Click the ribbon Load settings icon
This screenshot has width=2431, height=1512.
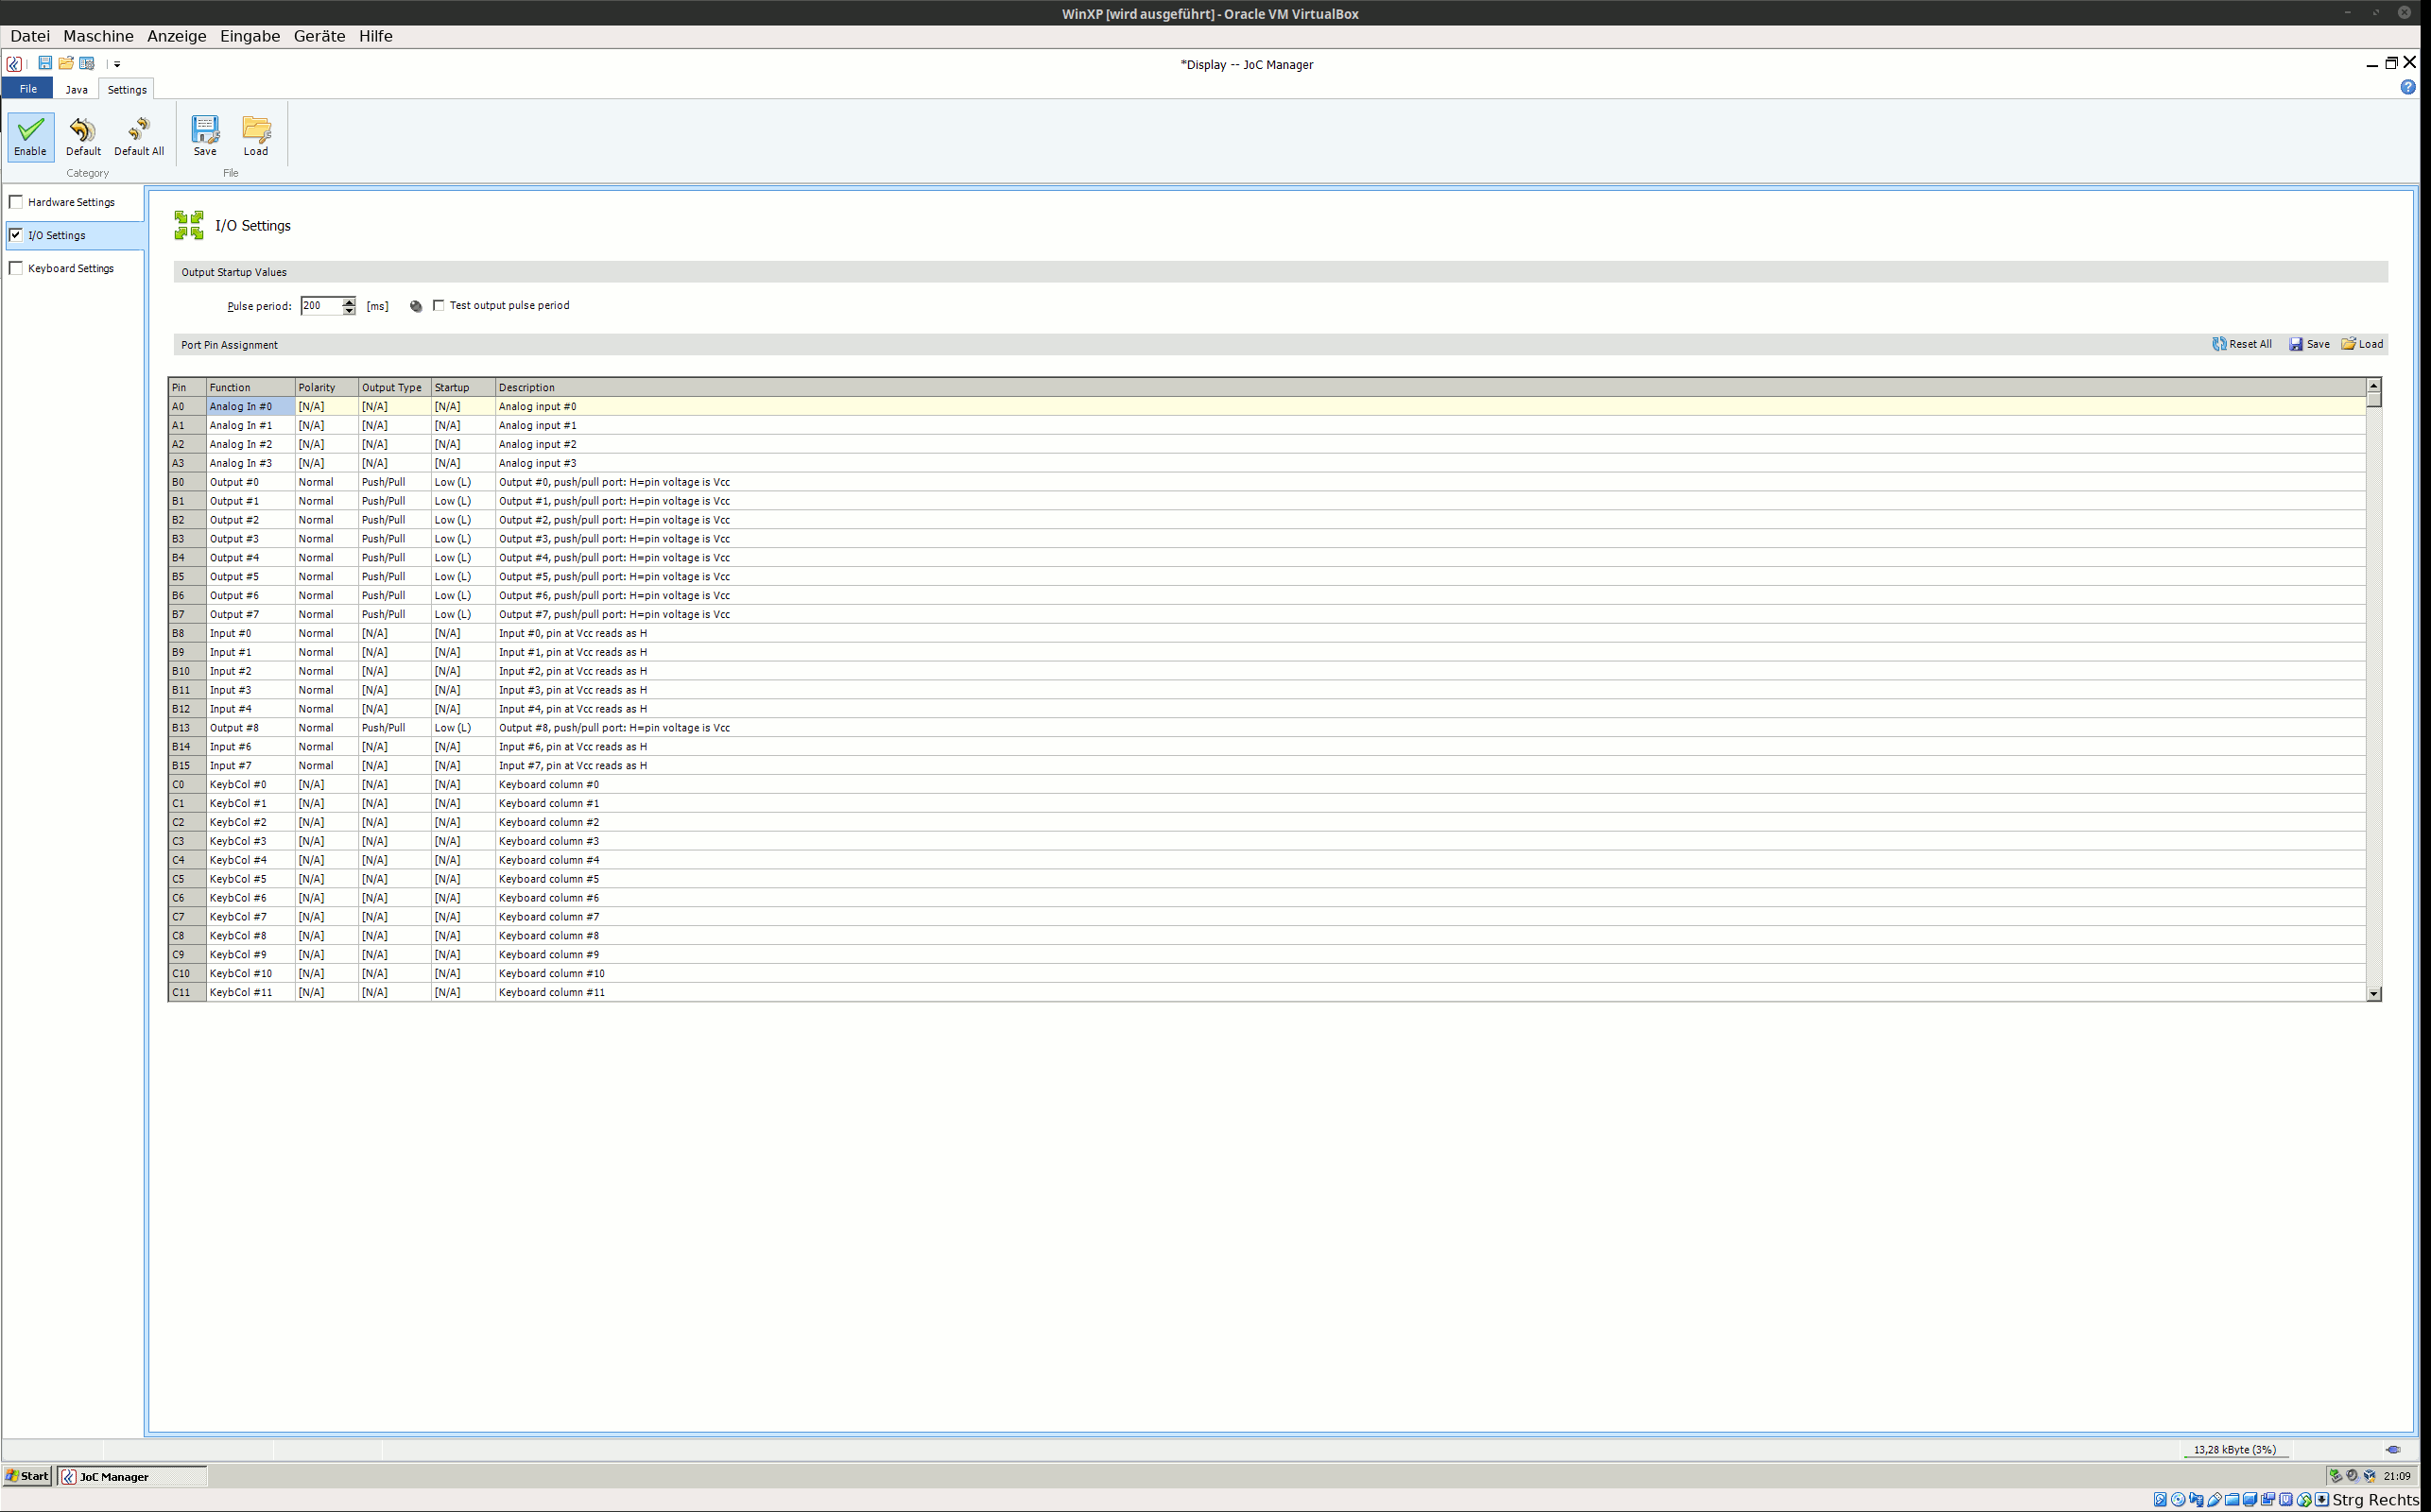point(256,129)
